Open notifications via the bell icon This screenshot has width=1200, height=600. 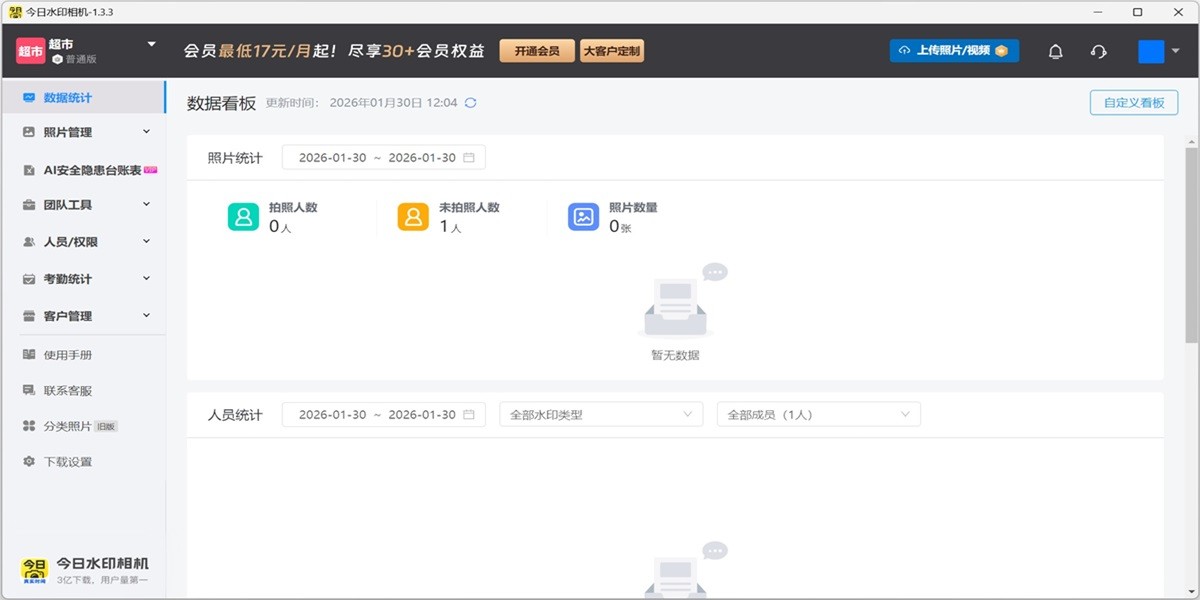click(x=1055, y=49)
